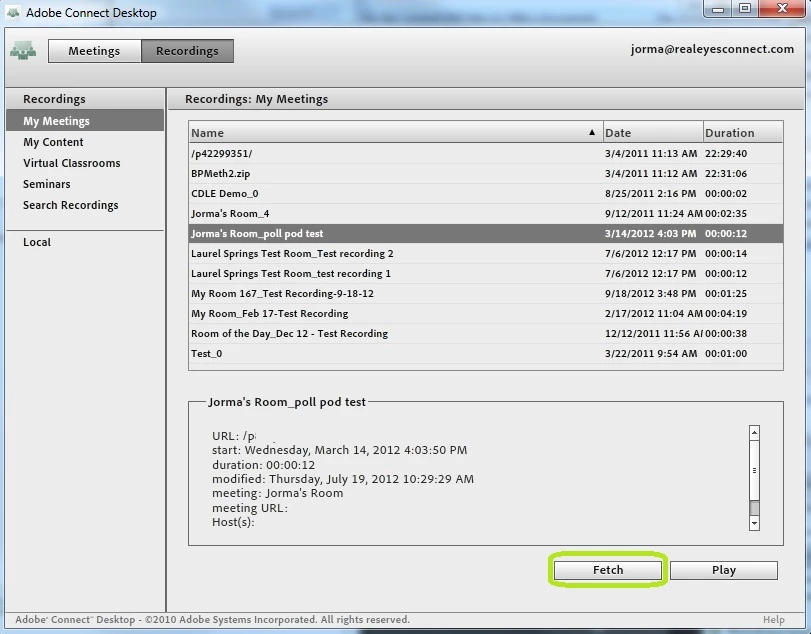Open the Help link in status bar
The image size is (811, 634).
[773, 620]
